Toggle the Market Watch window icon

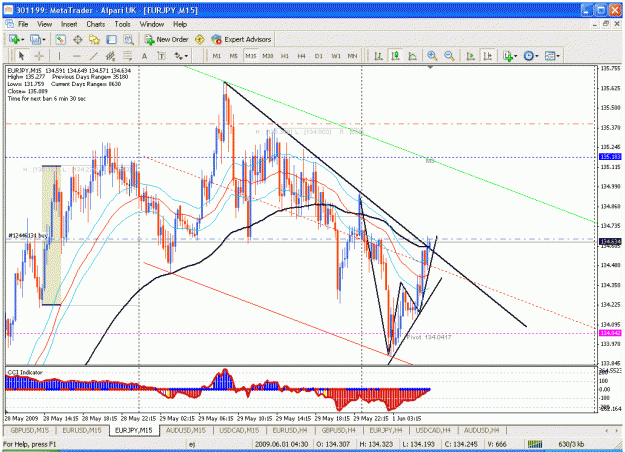point(61,39)
